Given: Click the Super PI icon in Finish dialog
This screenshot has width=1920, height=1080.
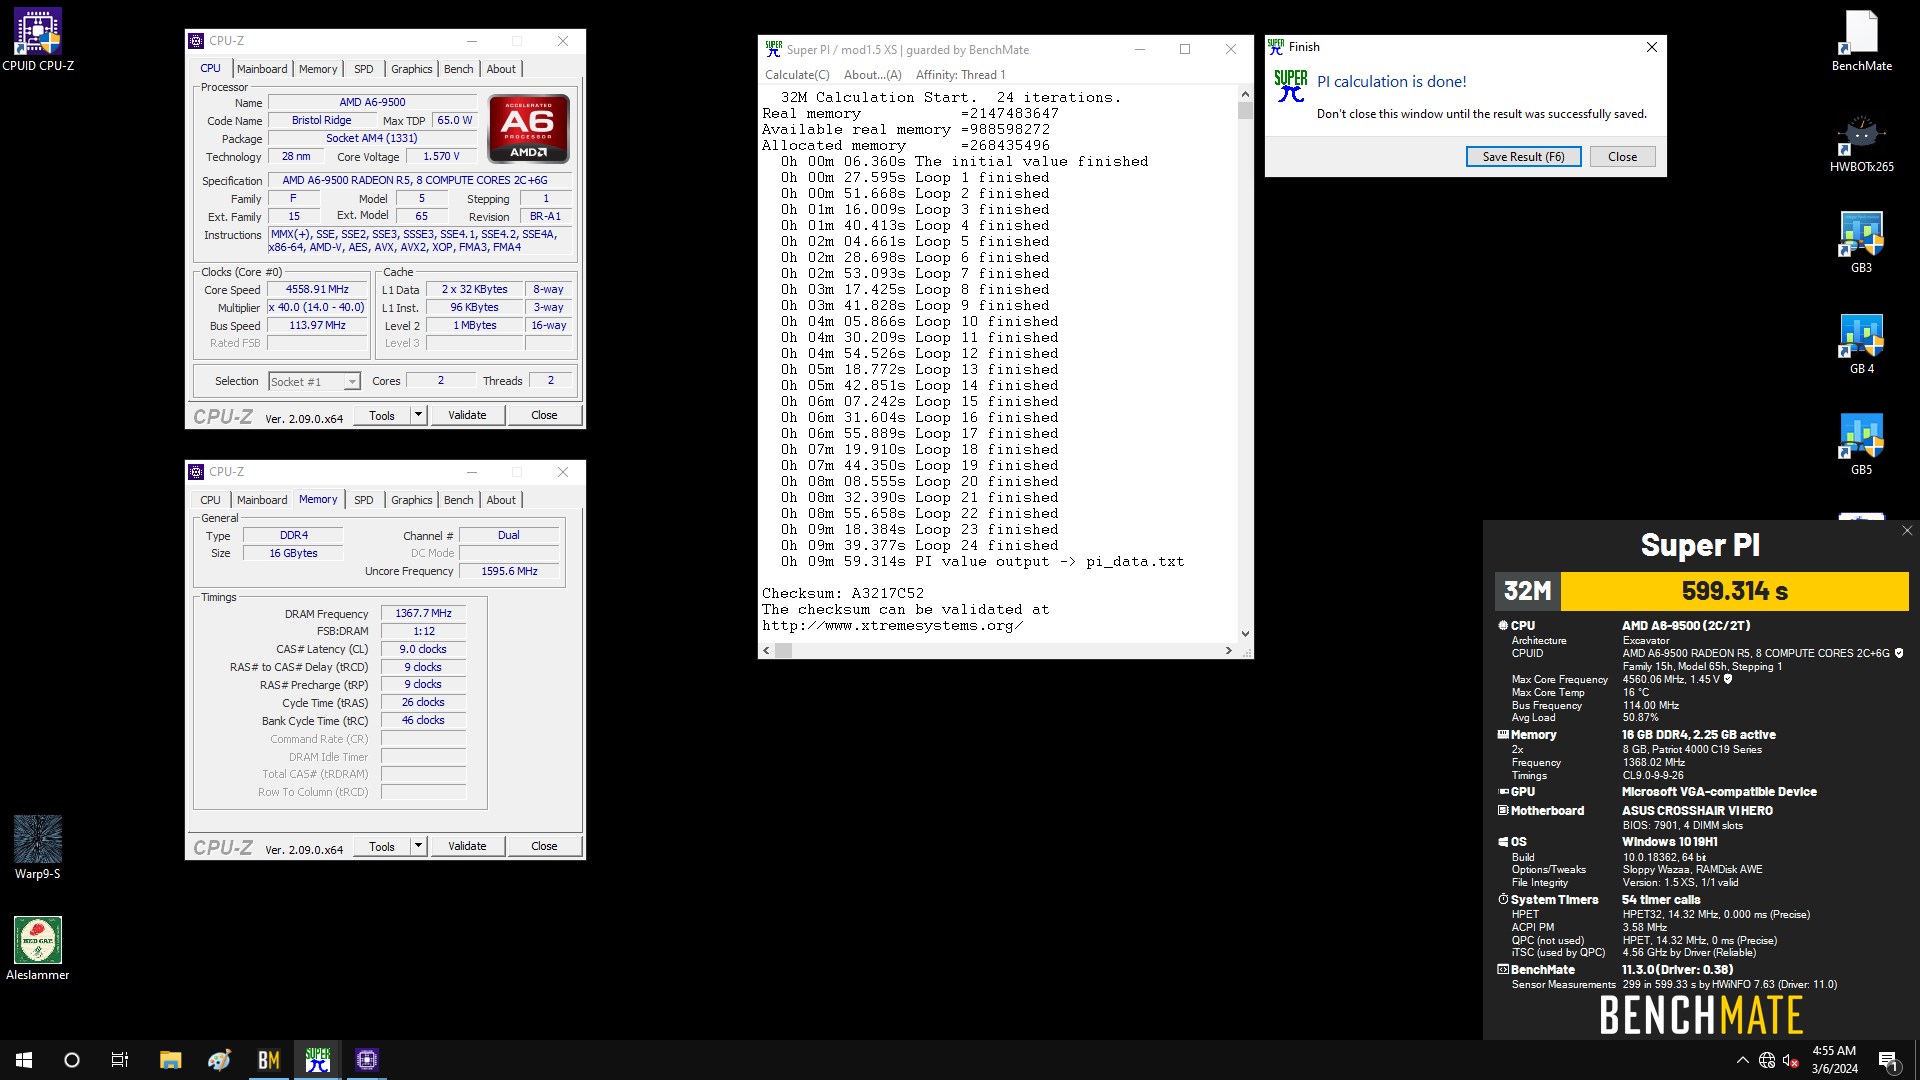Looking at the screenshot, I should pos(1290,86).
